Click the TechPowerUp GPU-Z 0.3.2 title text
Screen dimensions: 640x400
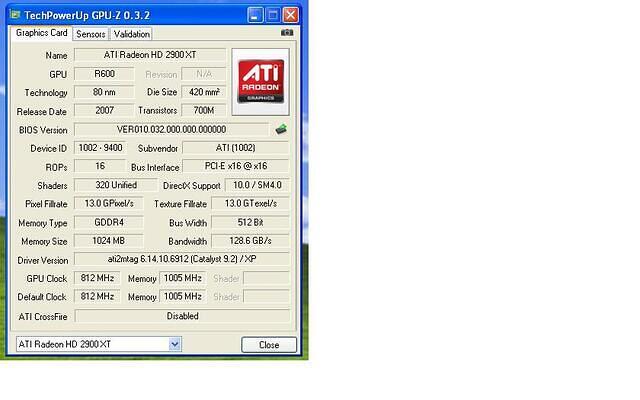point(87,16)
